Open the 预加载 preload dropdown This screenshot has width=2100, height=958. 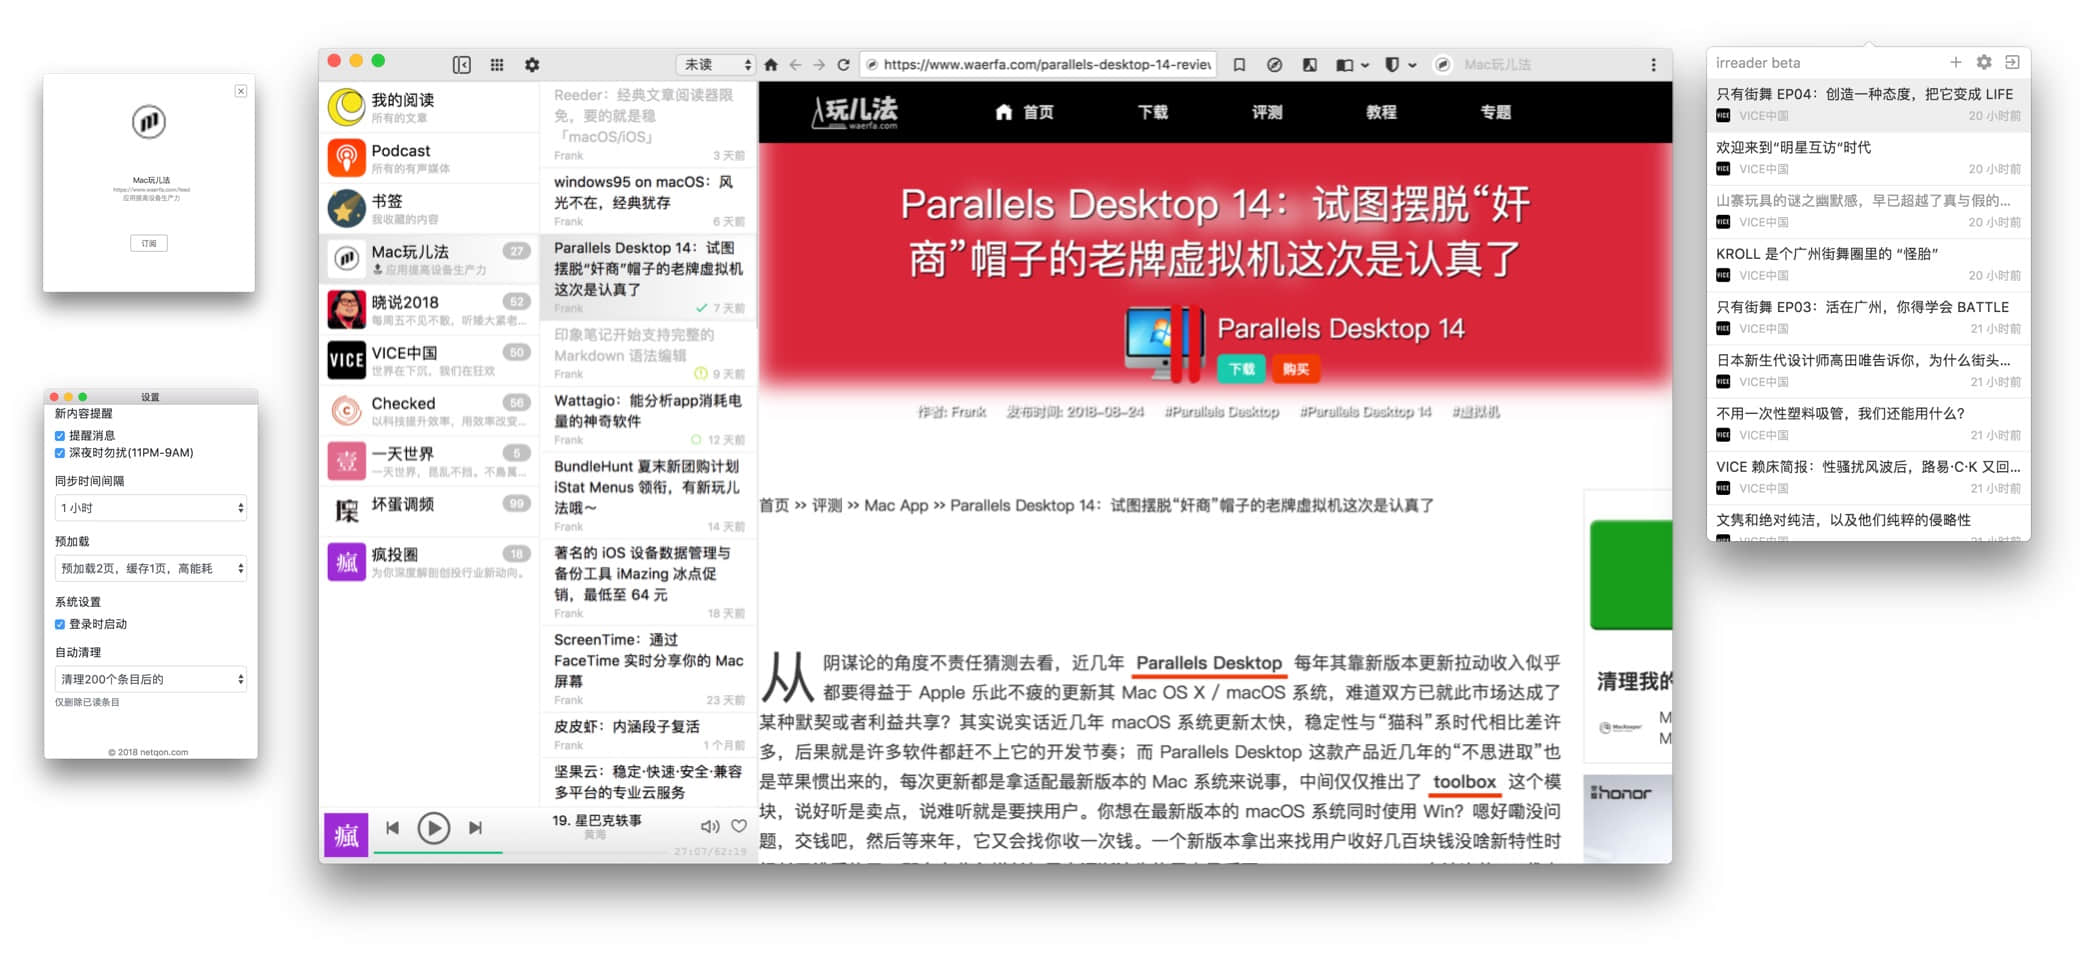151,568
